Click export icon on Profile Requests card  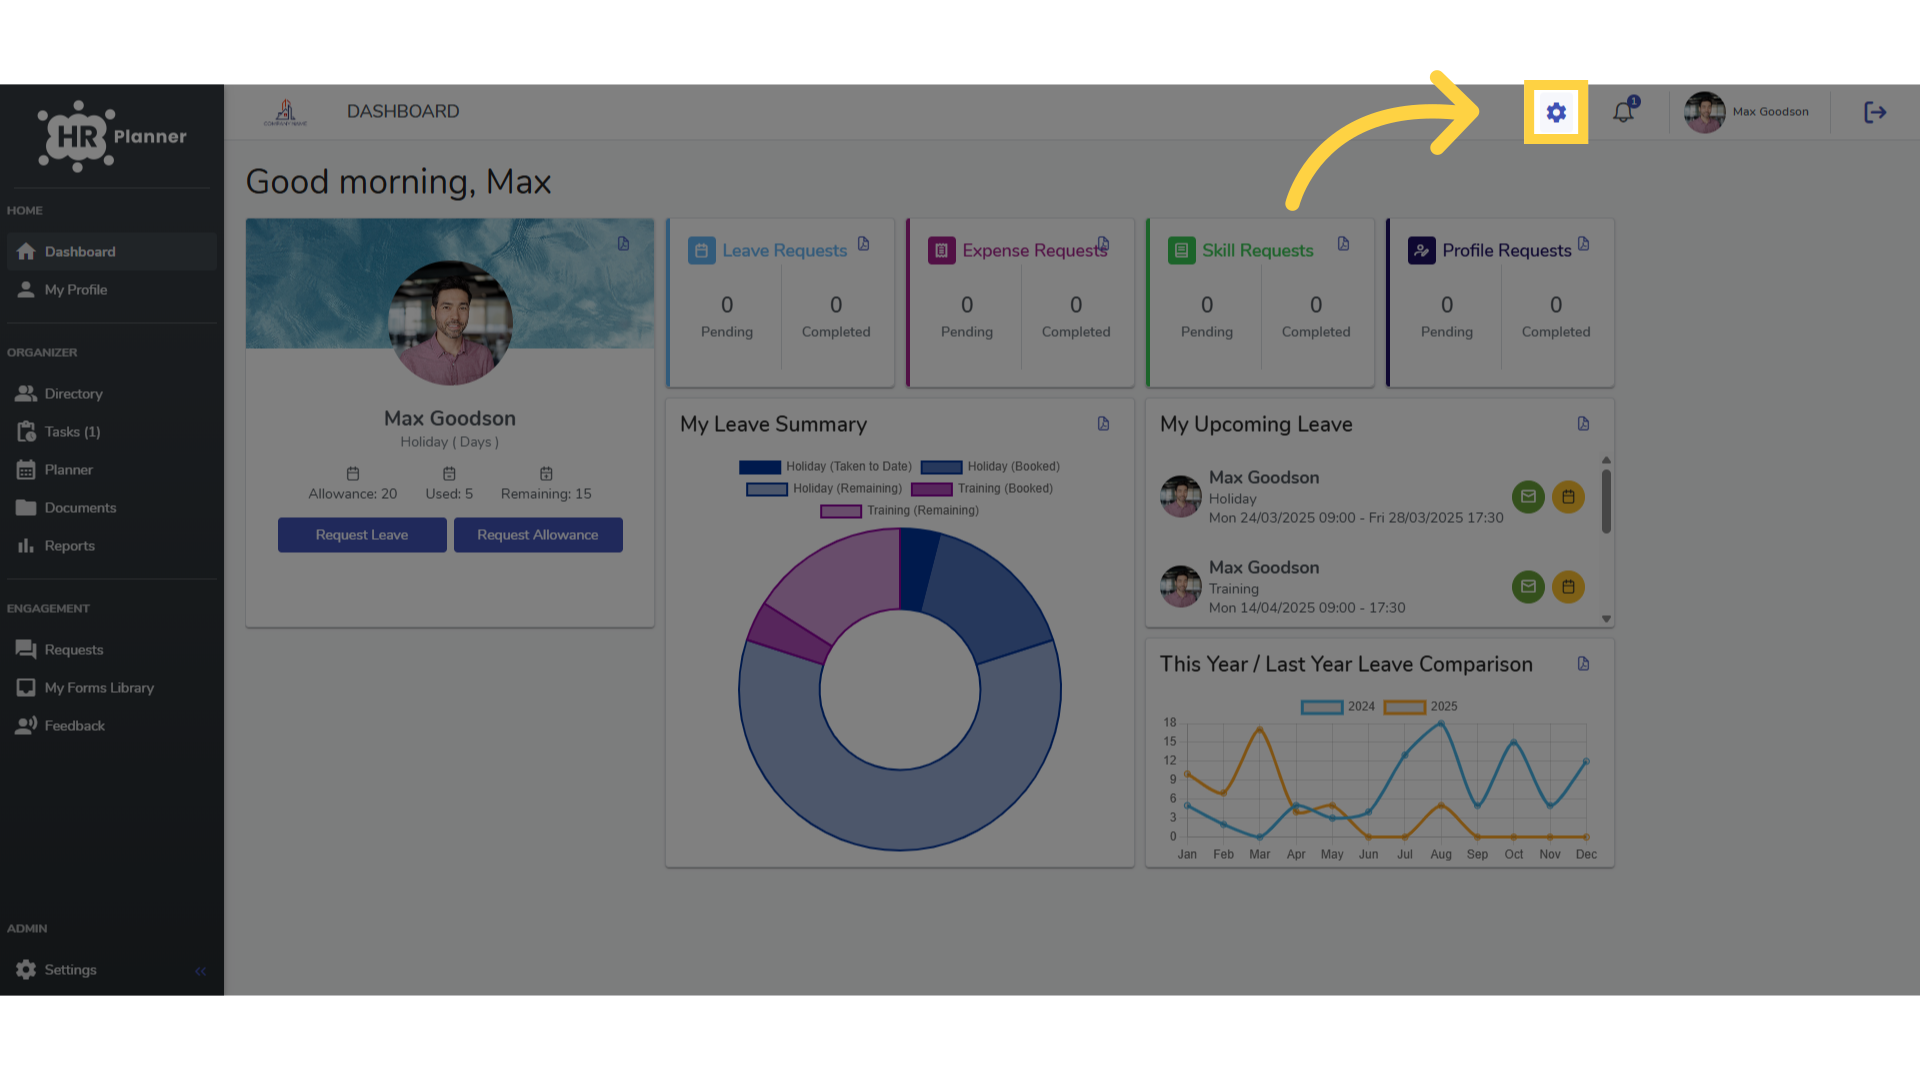(x=1583, y=244)
